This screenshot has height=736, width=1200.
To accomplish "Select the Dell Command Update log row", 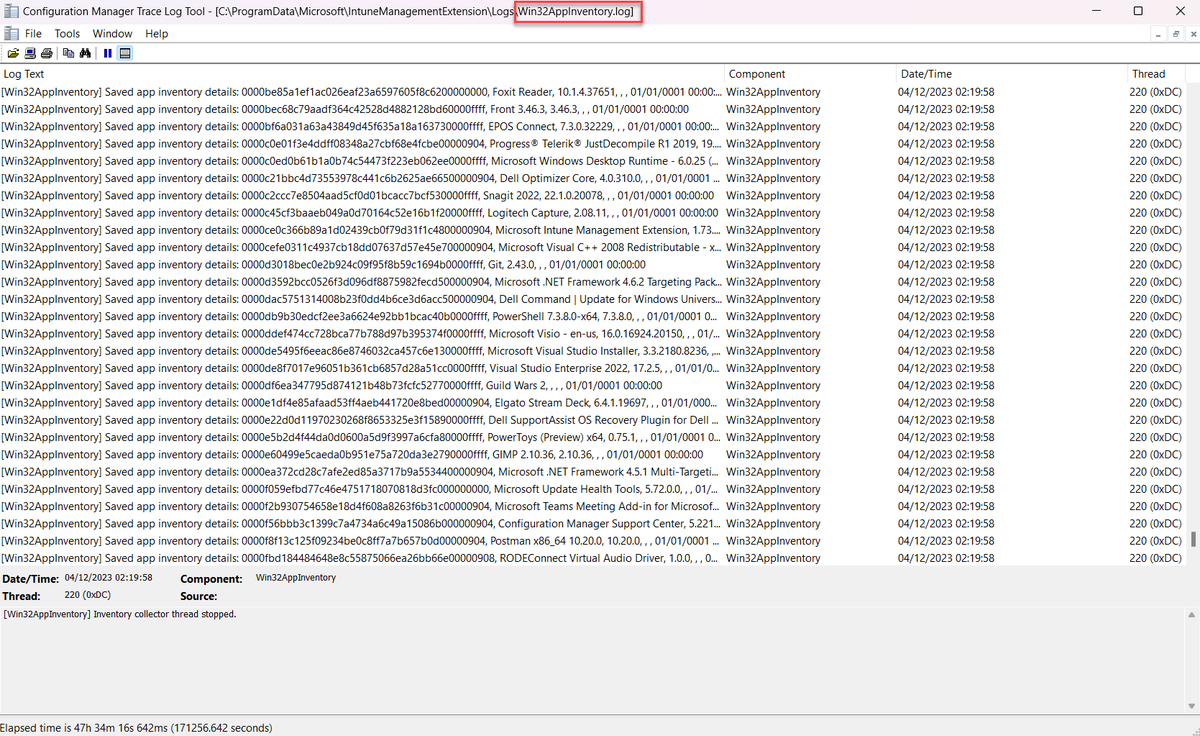I will pos(594,299).
